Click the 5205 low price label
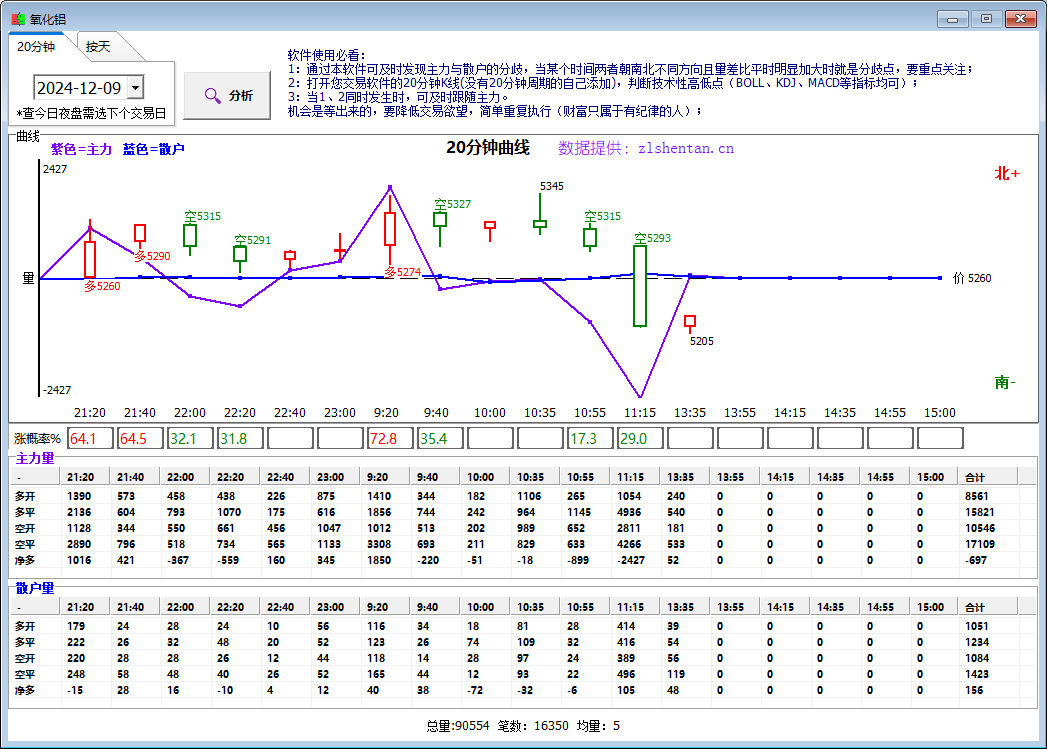The width and height of the screenshot is (1047, 749). point(702,341)
